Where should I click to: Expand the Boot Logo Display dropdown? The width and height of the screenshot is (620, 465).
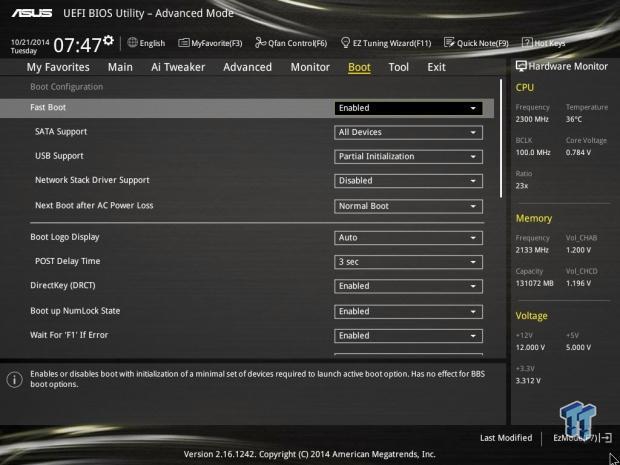point(408,238)
